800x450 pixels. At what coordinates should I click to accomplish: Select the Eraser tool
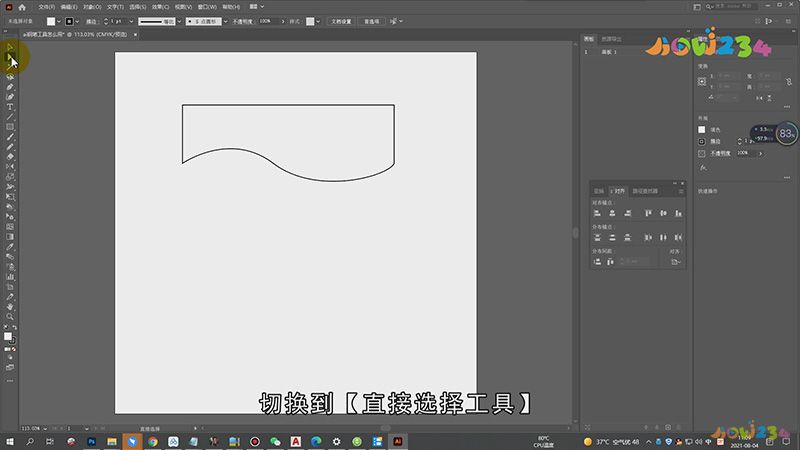coord(10,157)
